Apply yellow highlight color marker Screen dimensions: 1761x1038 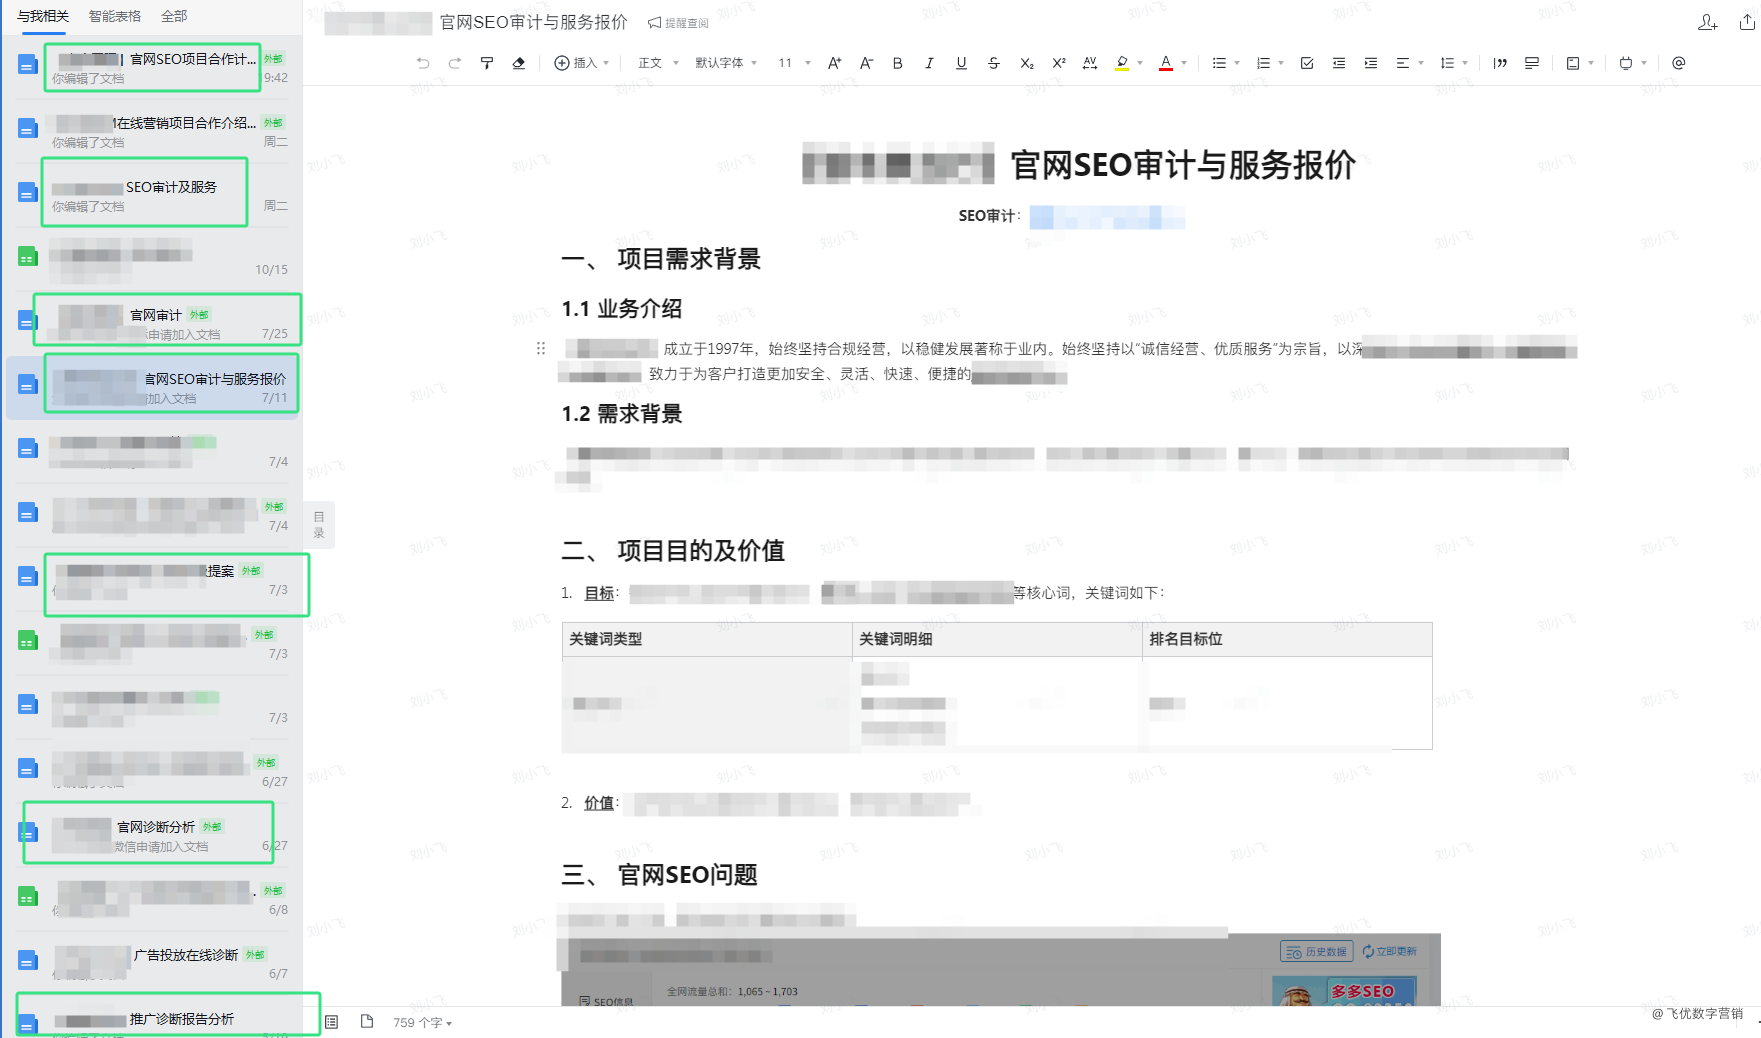tap(1122, 63)
